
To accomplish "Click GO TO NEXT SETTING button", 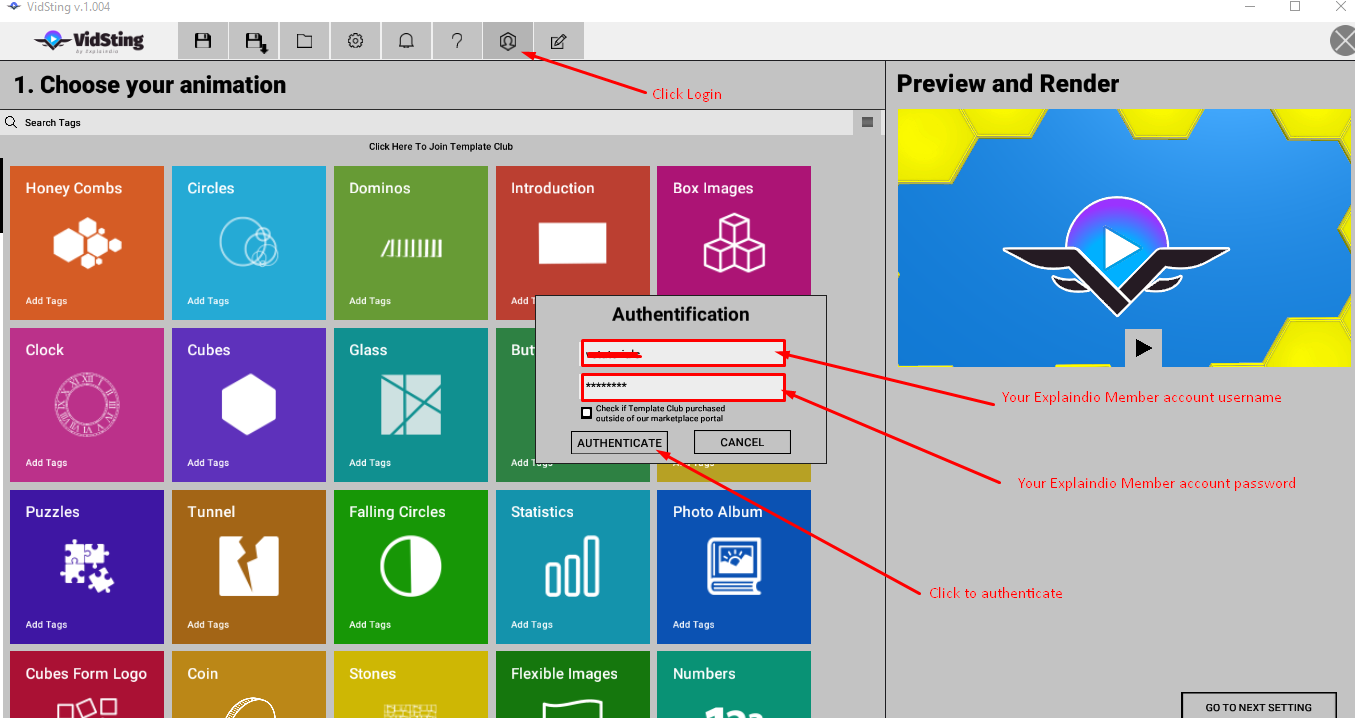I will (1259, 706).
